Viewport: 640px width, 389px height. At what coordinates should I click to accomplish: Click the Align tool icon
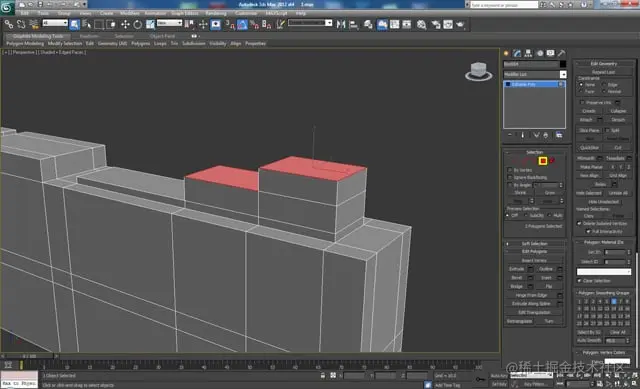[353, 24]
